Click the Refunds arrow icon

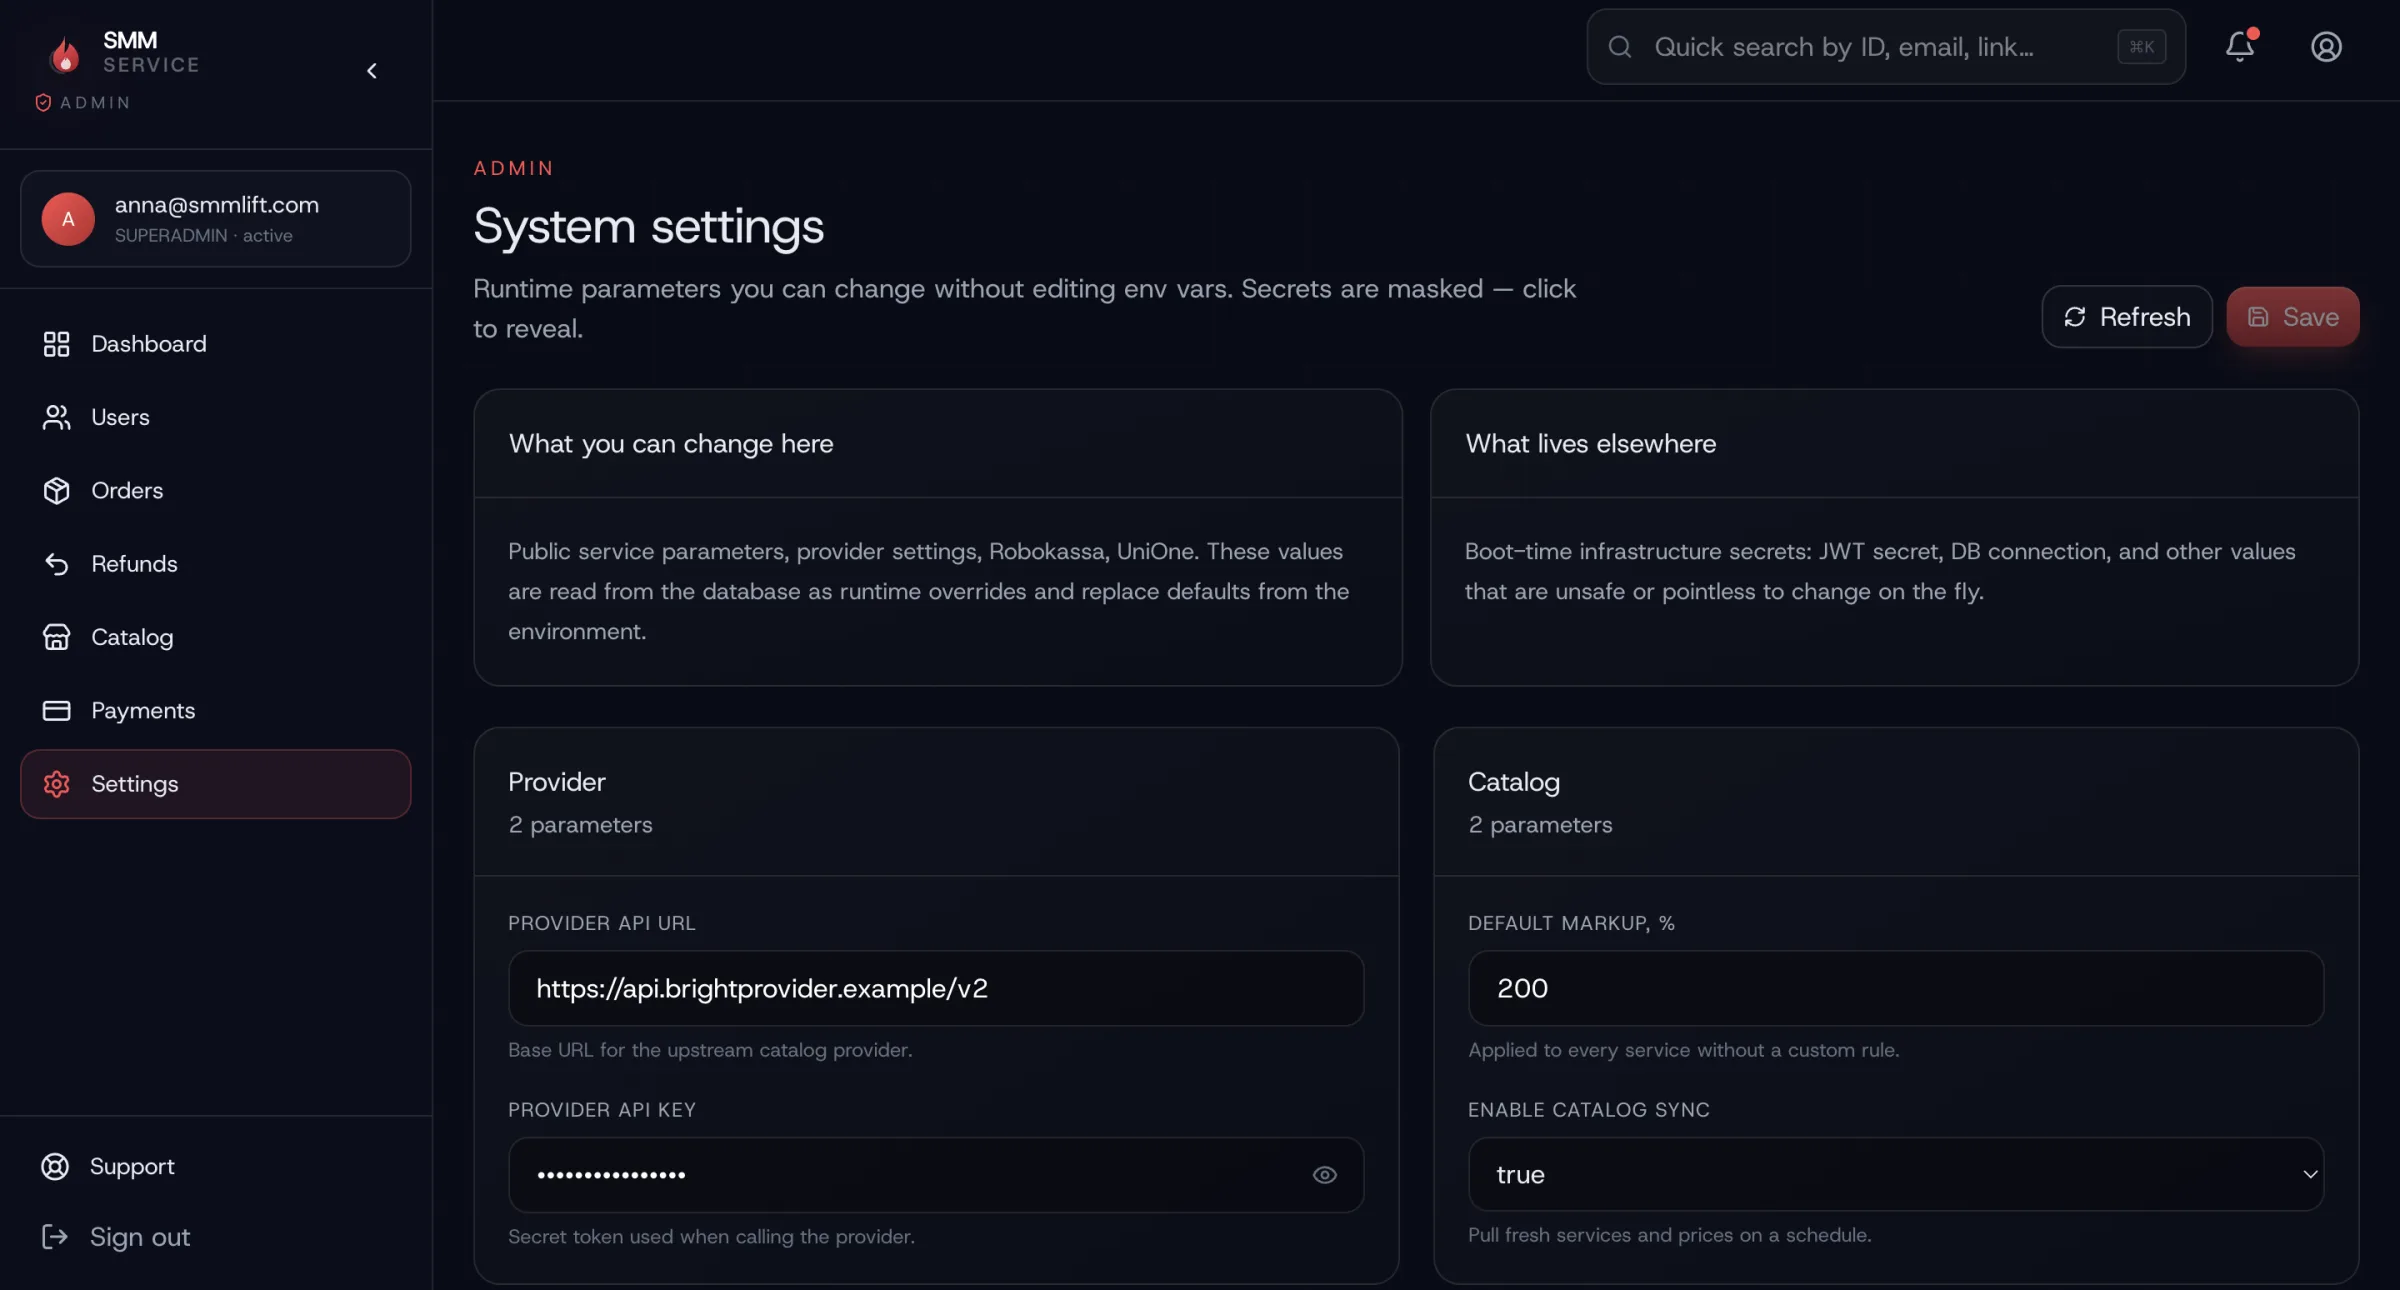pos(56,564)
